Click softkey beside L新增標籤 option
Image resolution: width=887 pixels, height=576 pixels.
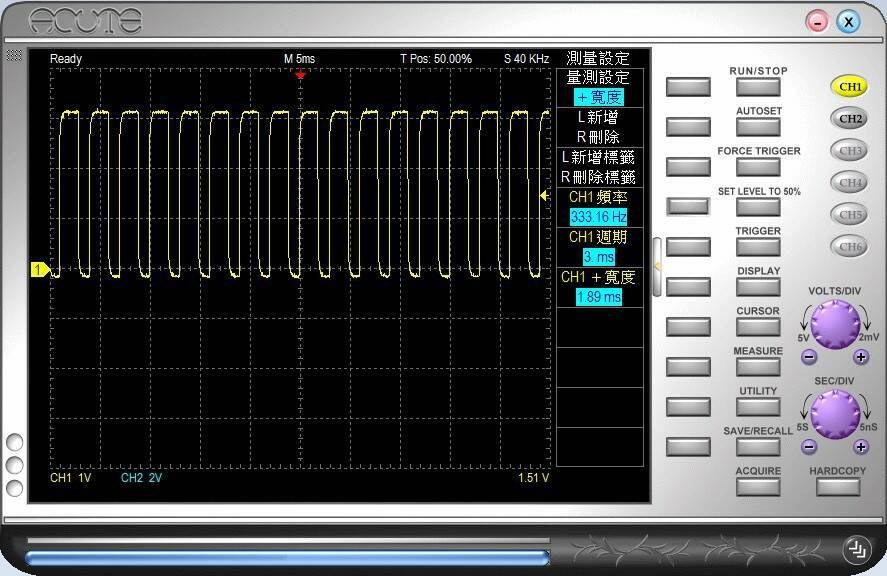point(688,167)
